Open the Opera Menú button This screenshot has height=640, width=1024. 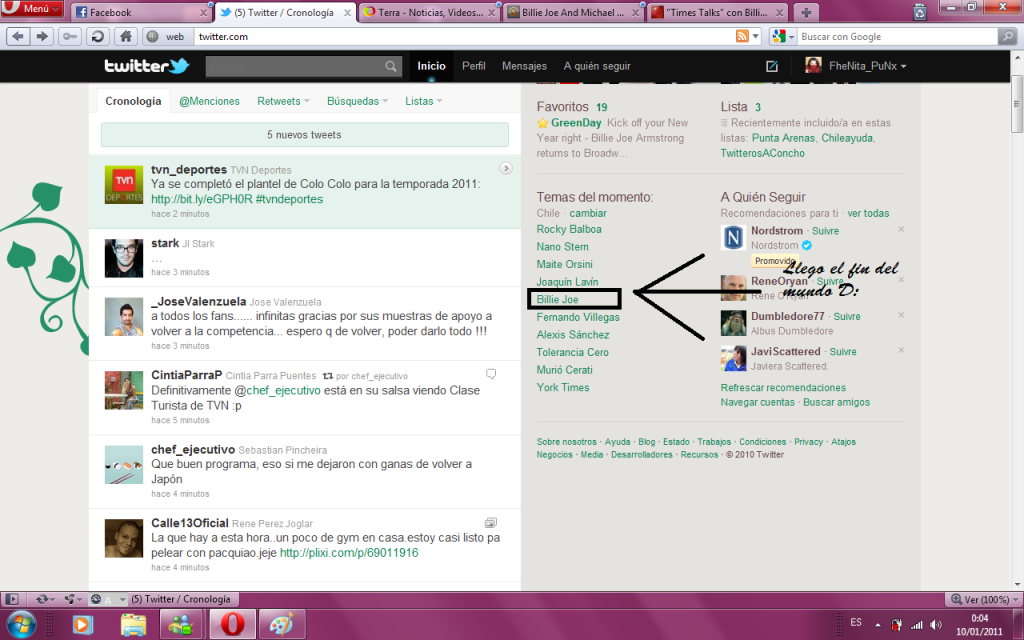[32, 8]
